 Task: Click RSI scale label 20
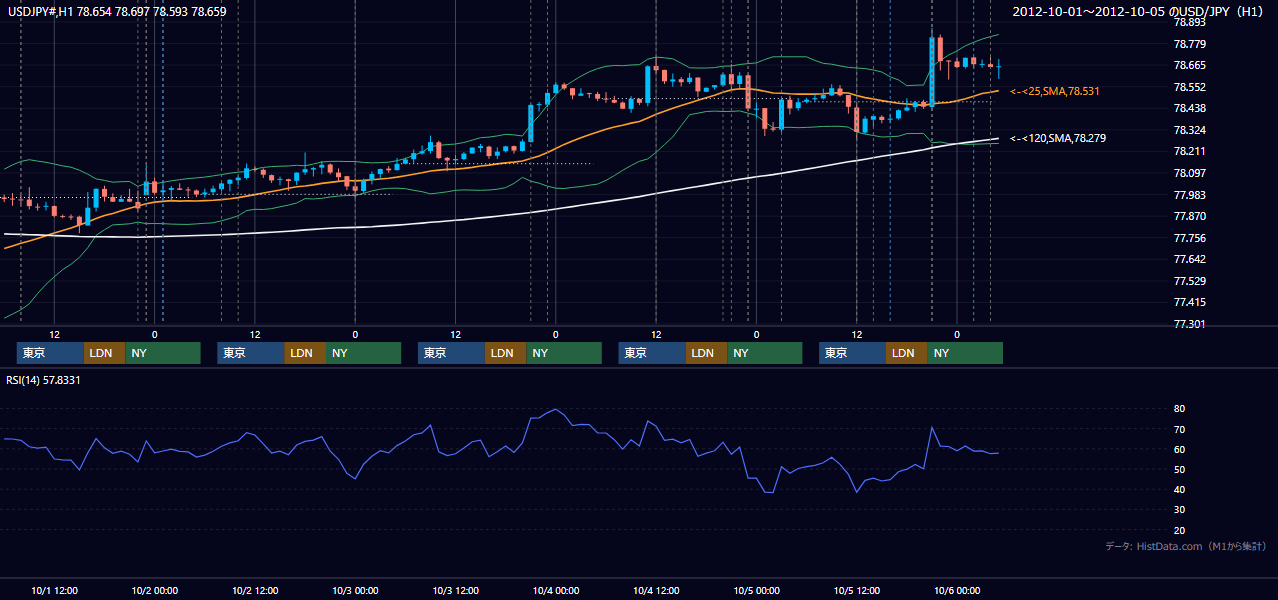click(1179, 530)
